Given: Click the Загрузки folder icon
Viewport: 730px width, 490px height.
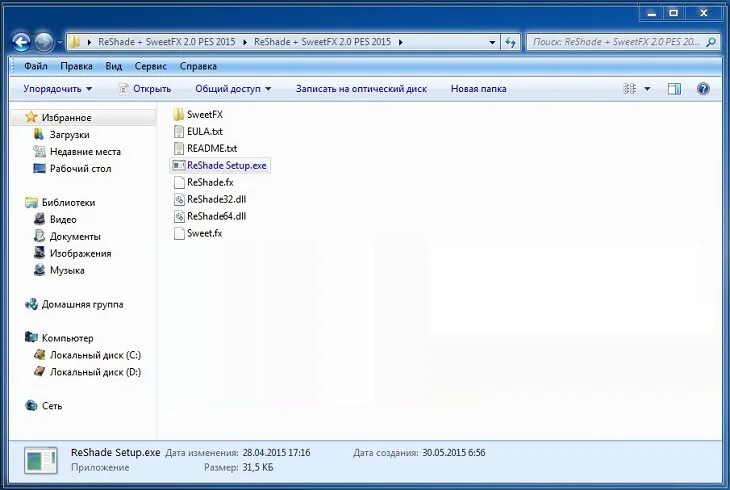Looking at the screenshot, I should point(39,134).
